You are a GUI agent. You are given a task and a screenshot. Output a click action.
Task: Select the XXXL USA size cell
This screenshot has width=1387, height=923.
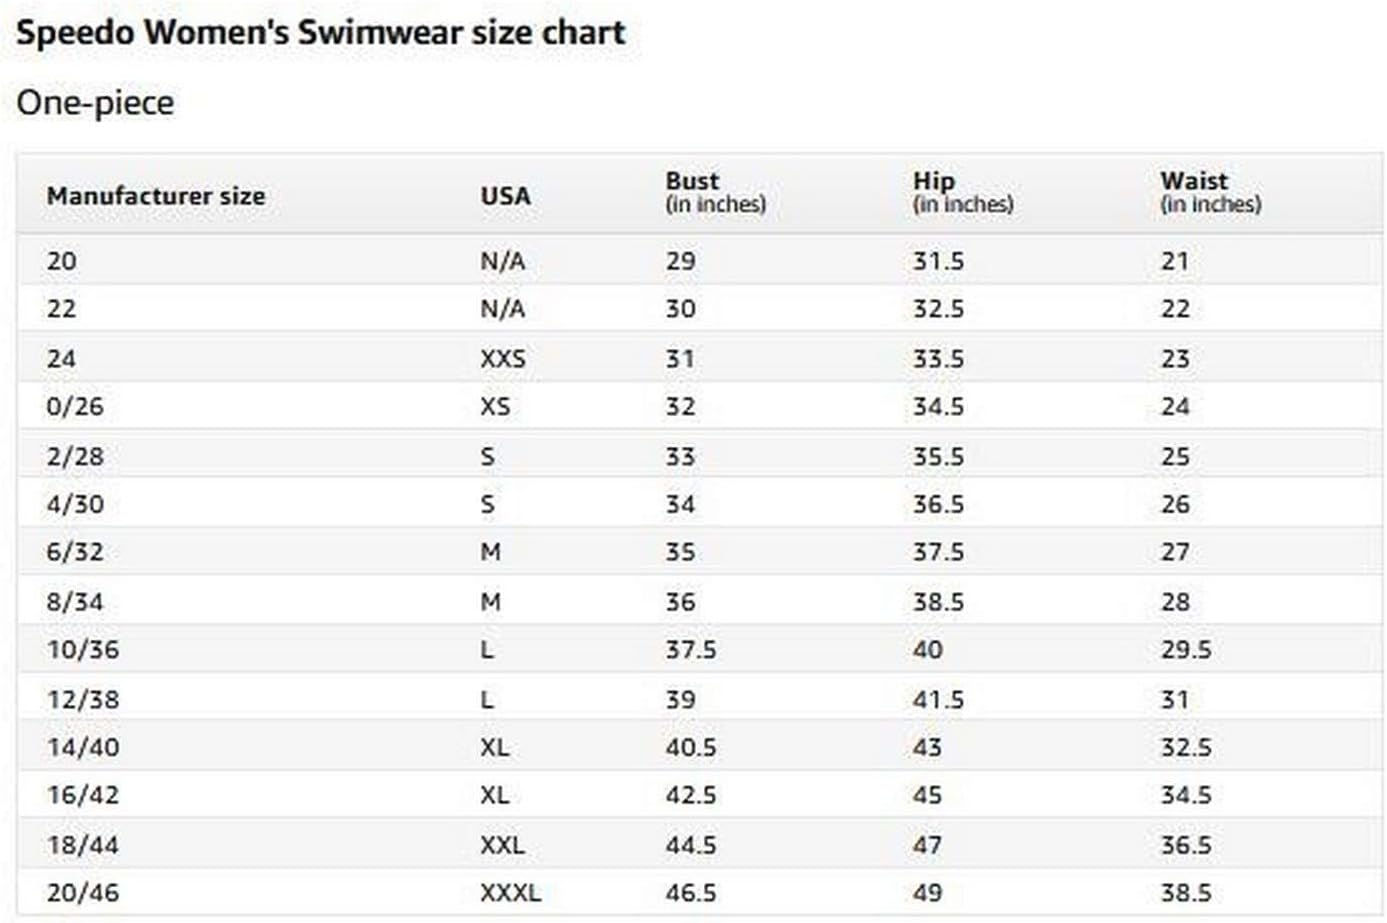pos(510,892)
